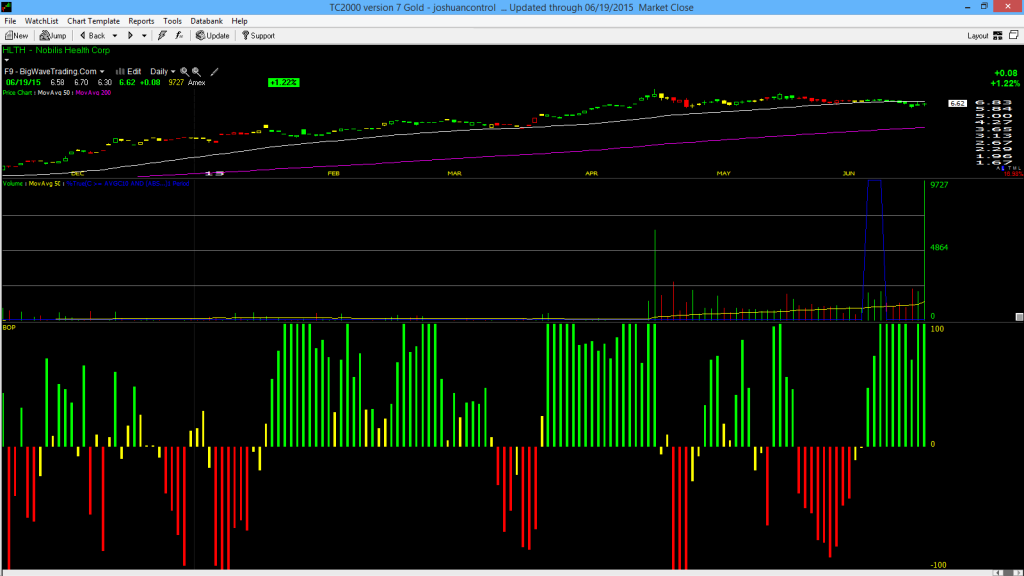
Task: Expand the arrow below HLTH symbol
Action: pos(7,60)
